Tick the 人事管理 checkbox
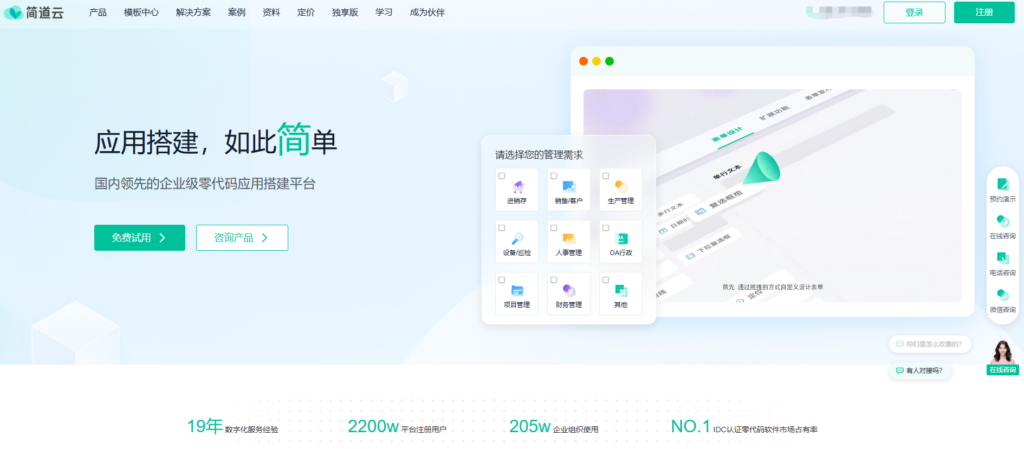This screenshot has width=1024, height=449. pyautogui.click(x=554, y=228)
